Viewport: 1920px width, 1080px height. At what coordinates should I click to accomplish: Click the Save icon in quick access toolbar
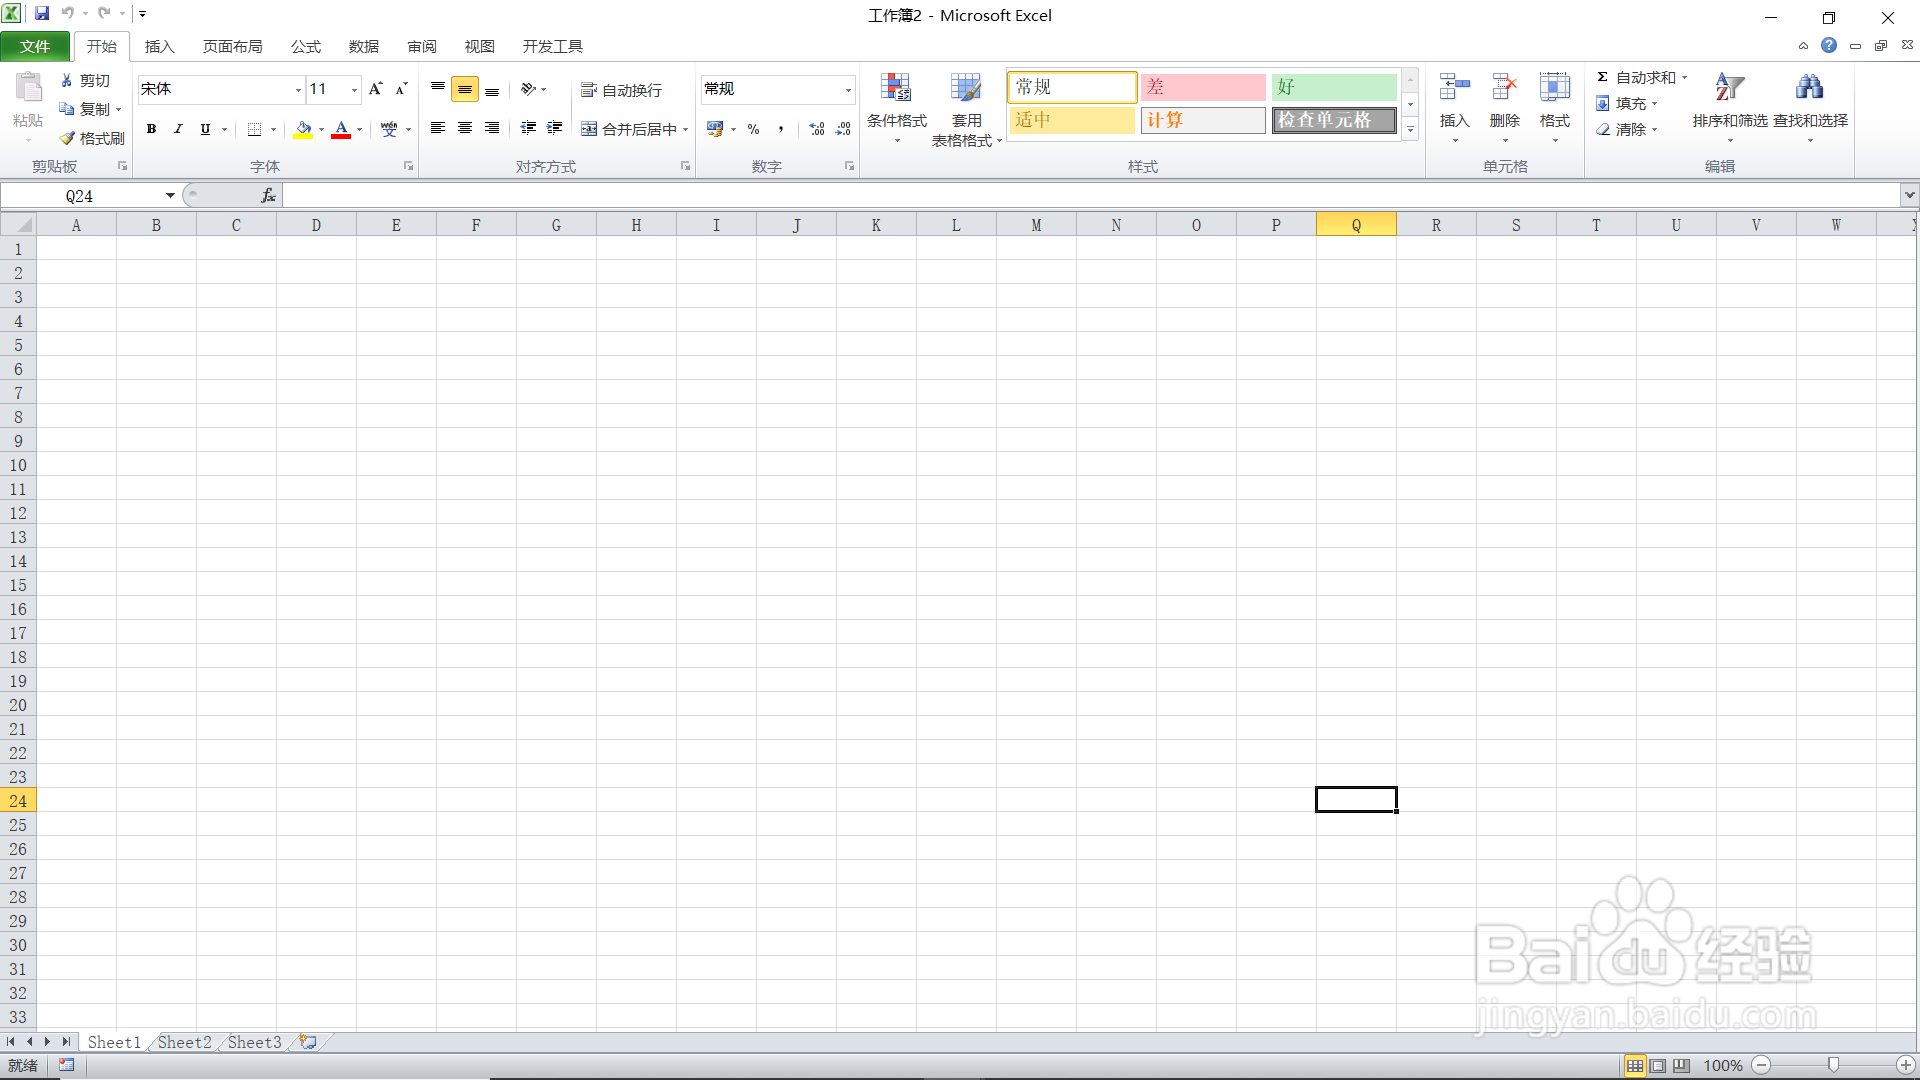click(42, 14)
